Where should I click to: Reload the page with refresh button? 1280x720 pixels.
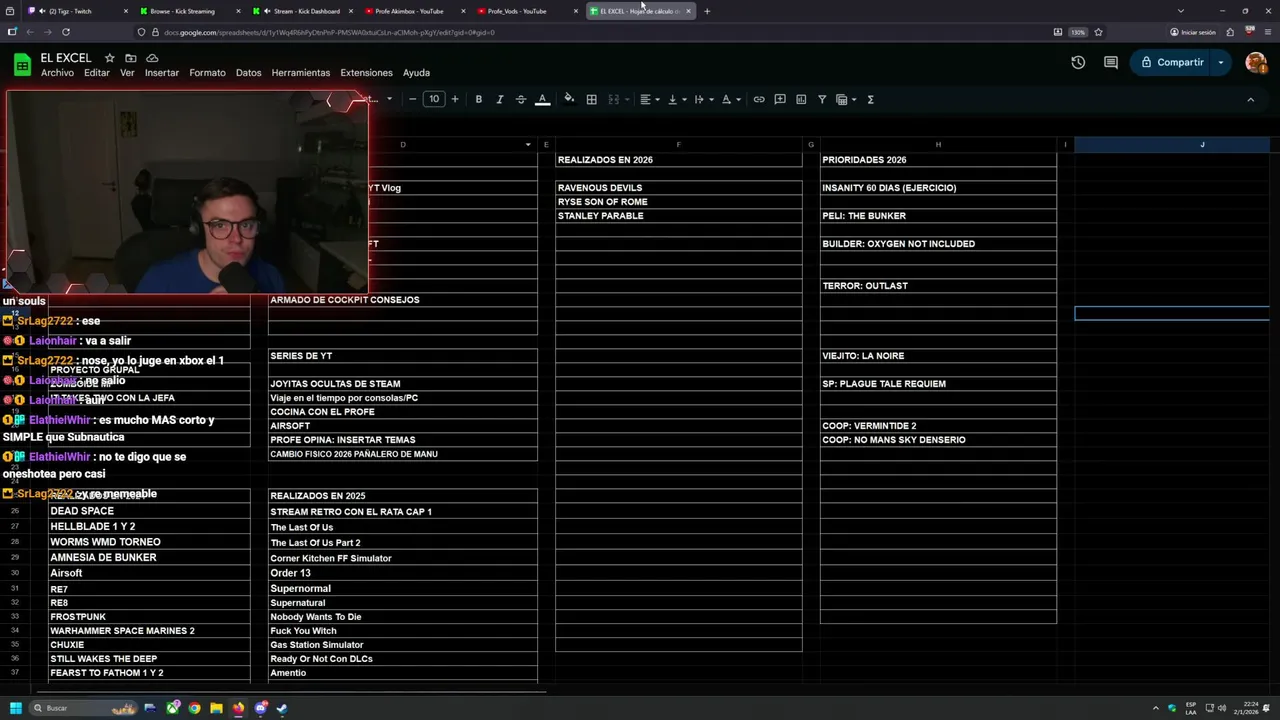65,32
